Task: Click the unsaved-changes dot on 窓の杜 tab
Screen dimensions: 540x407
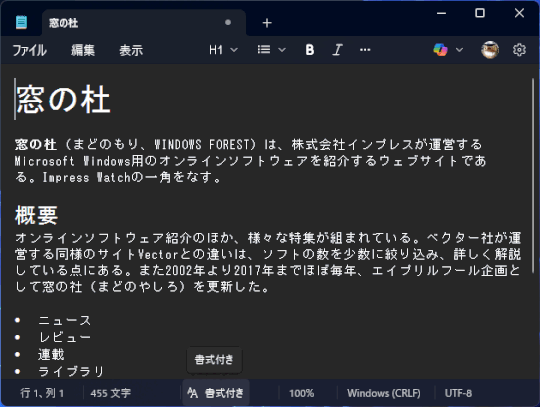Action: pyautogui.click(x=228, y=22)
